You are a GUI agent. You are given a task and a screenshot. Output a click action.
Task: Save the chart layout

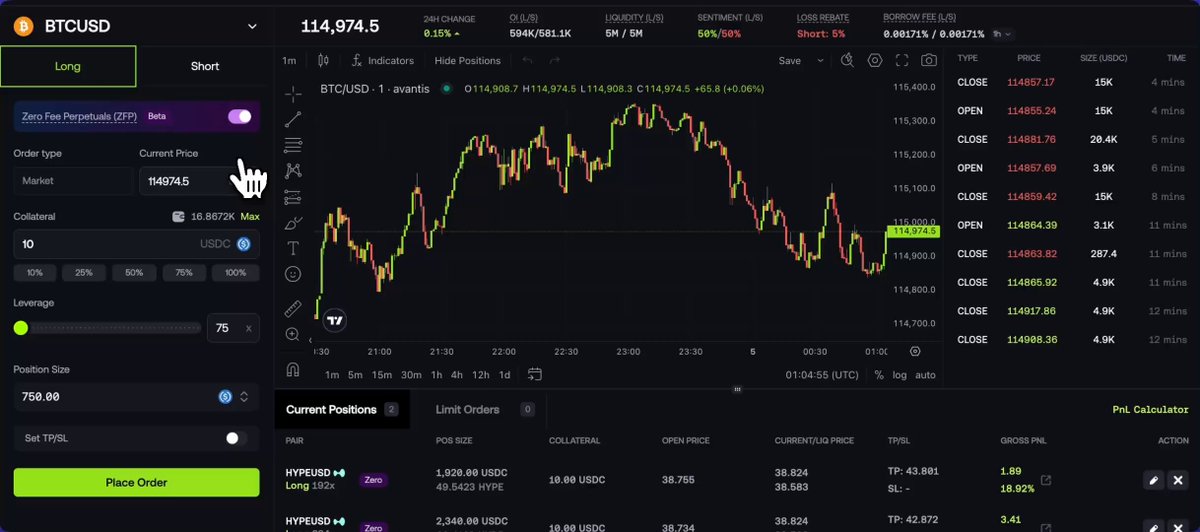point(790,60)
